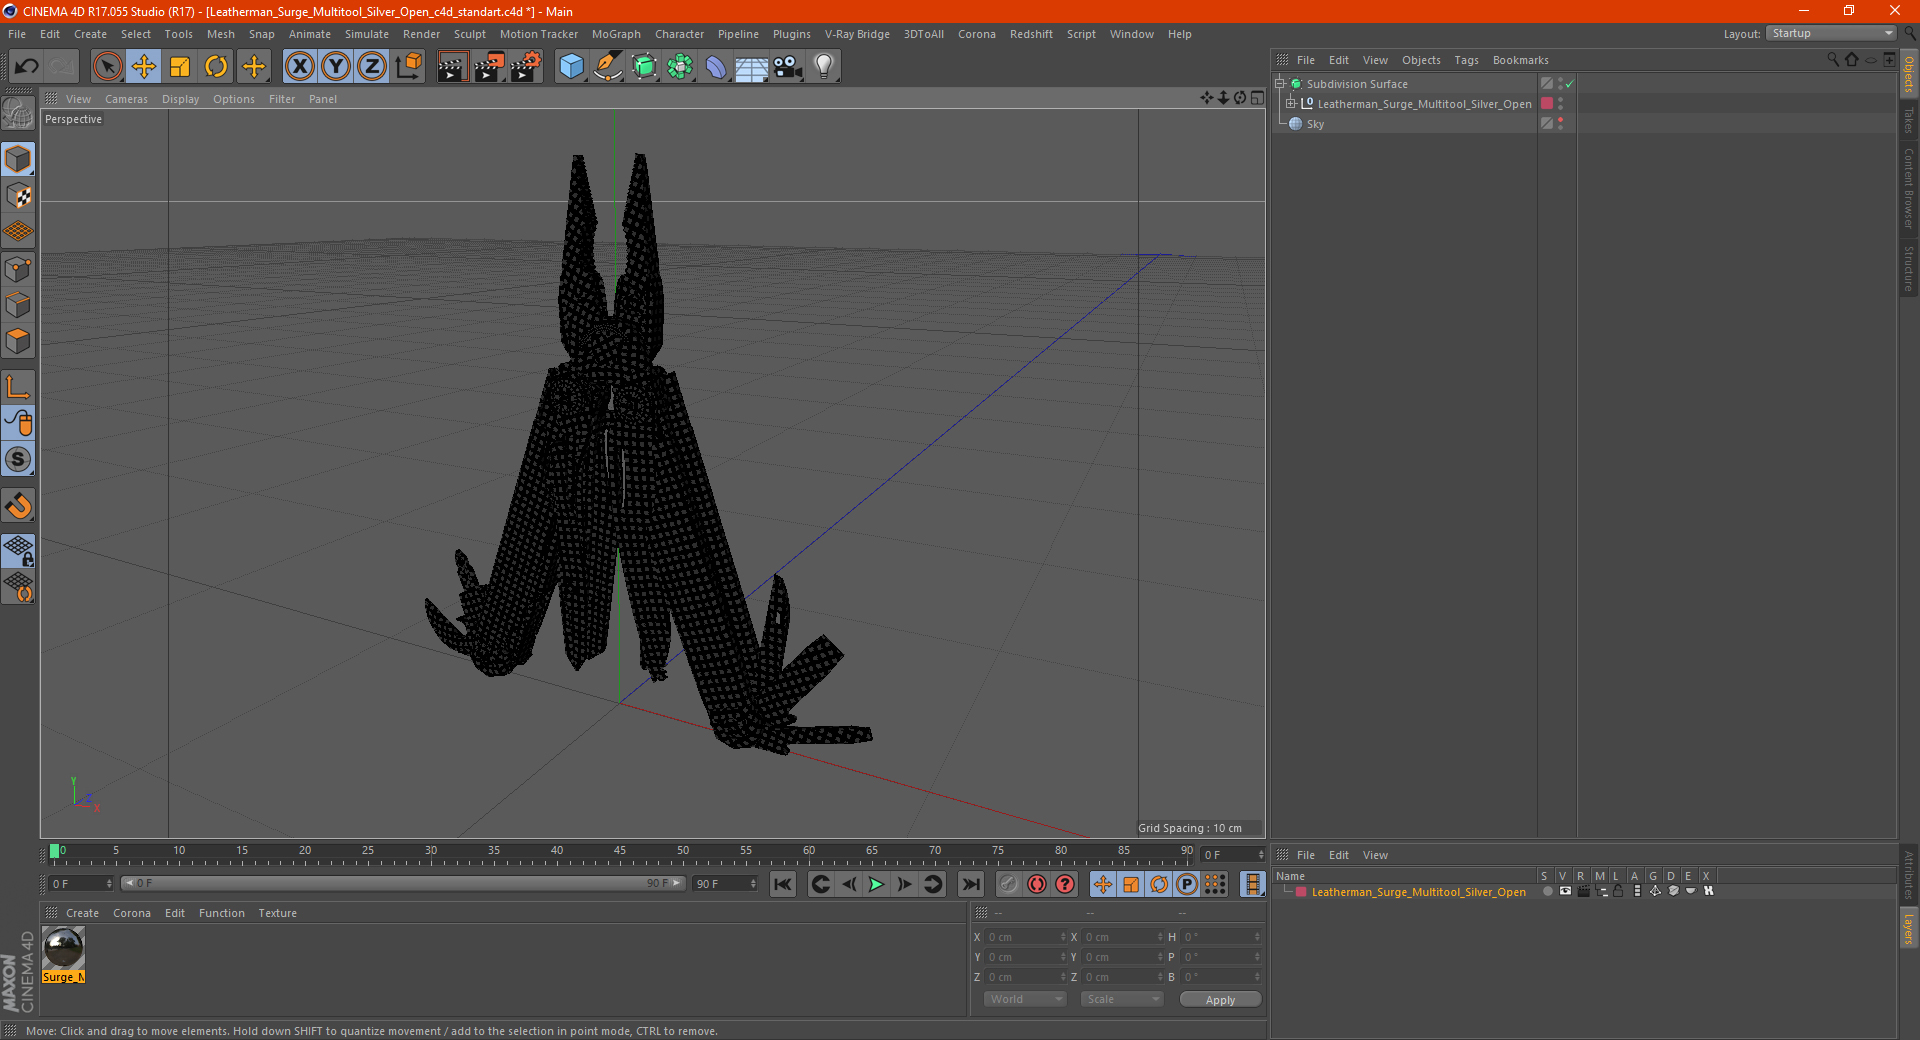This screenshot has width=1920, height=1040.
Task: Open the MoGraph menu
Action: (616, 34)
